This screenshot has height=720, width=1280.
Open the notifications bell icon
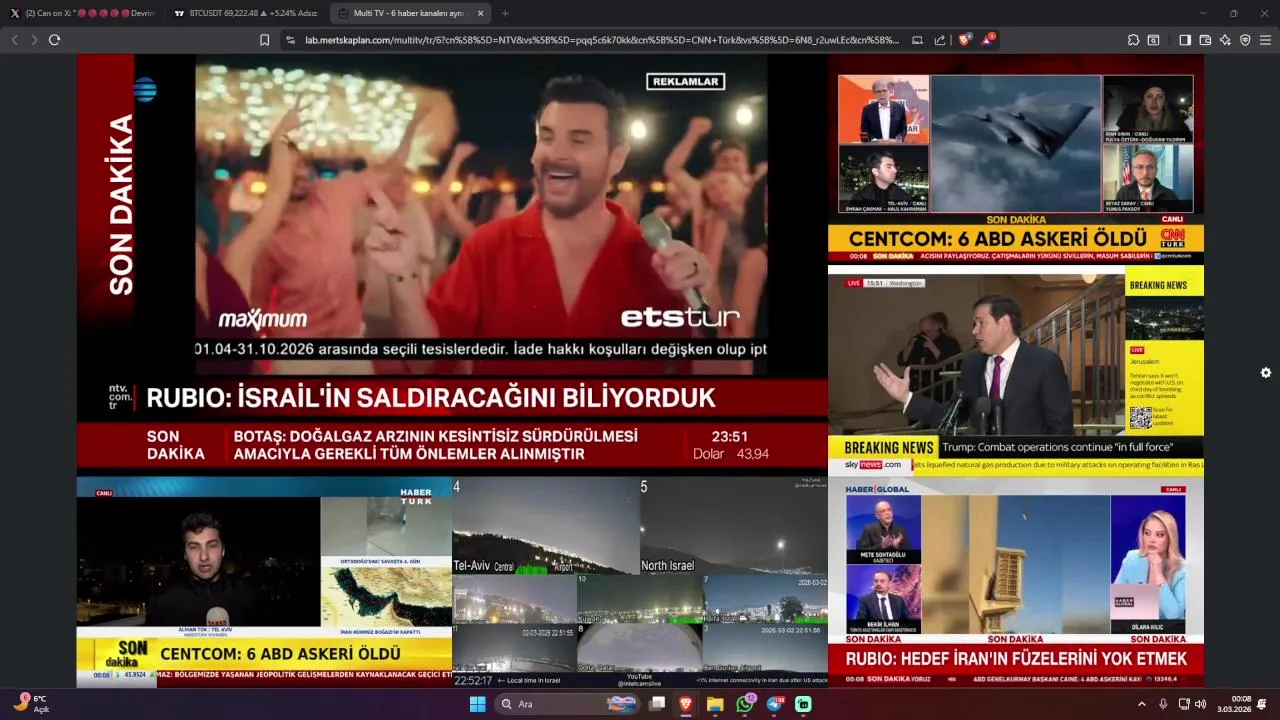[x=1262, y=704]
